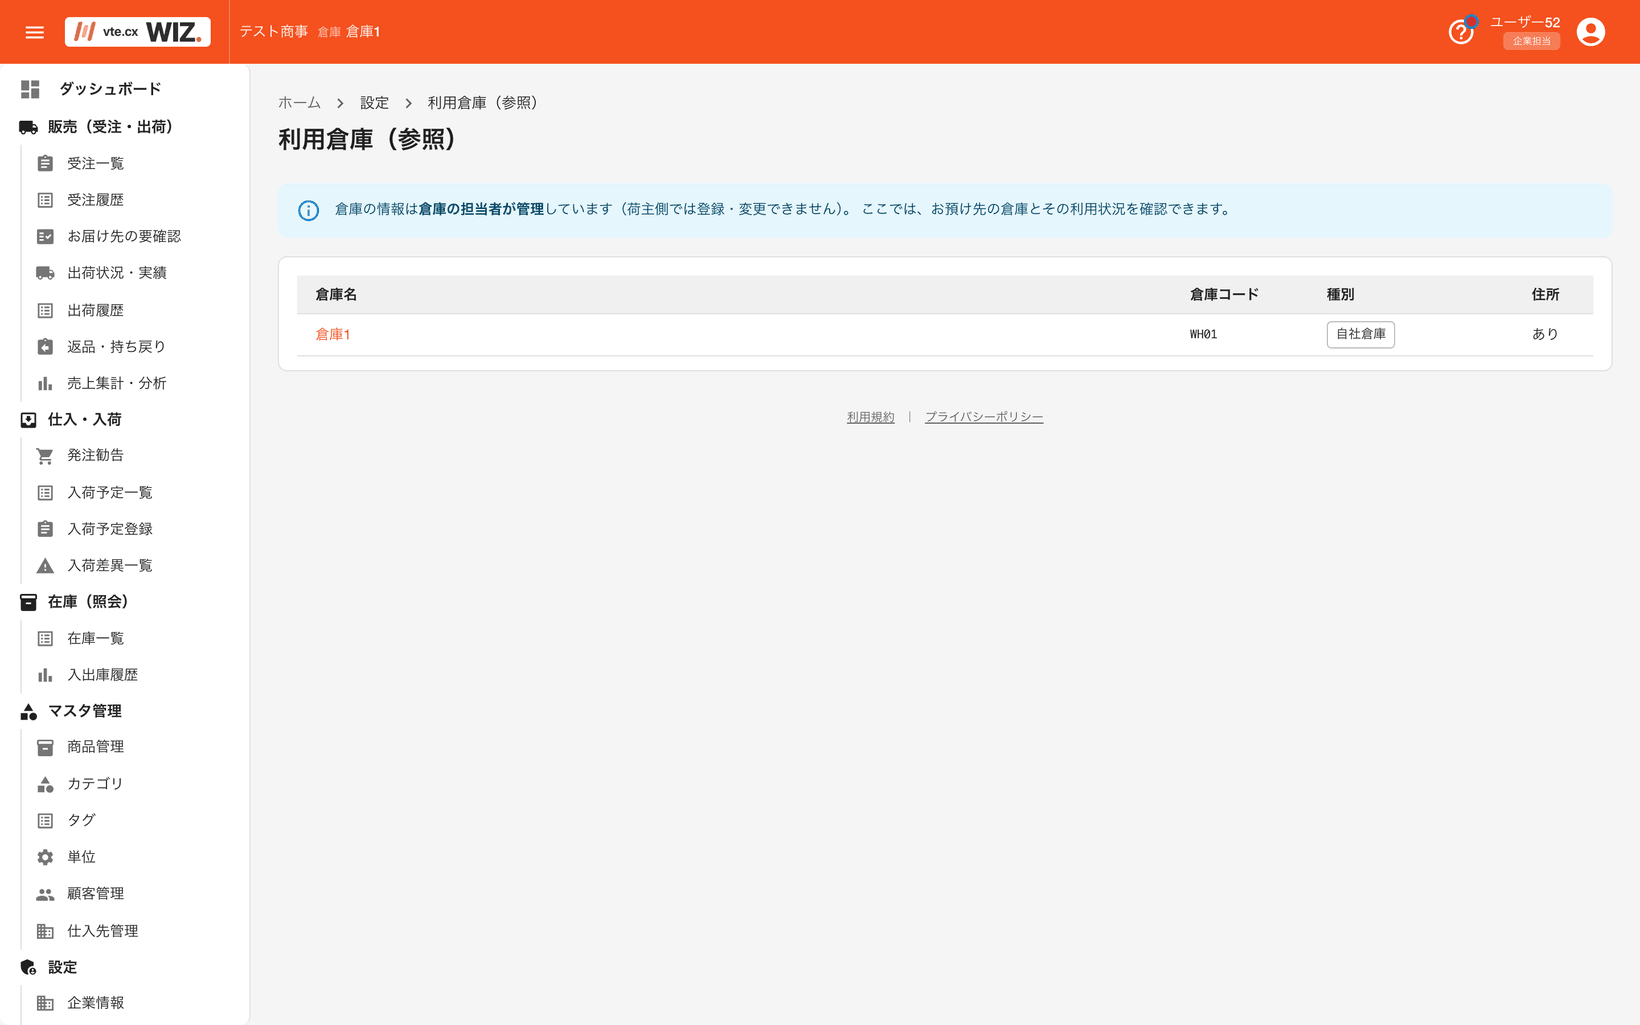Screen dimensions: 1640x1025
Task: Open the 利用規約 footer link
Action: (x=870, y=417)
